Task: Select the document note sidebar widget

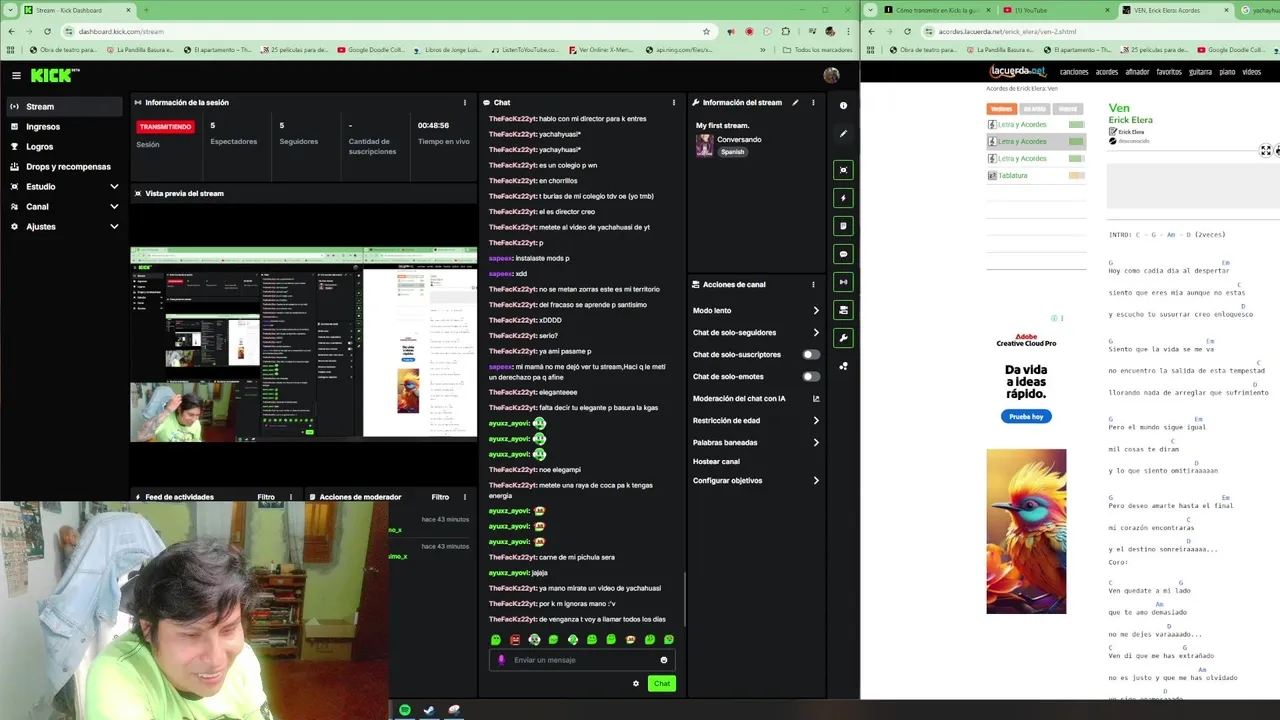Action: pyautogui.click(x=843, y=226)
